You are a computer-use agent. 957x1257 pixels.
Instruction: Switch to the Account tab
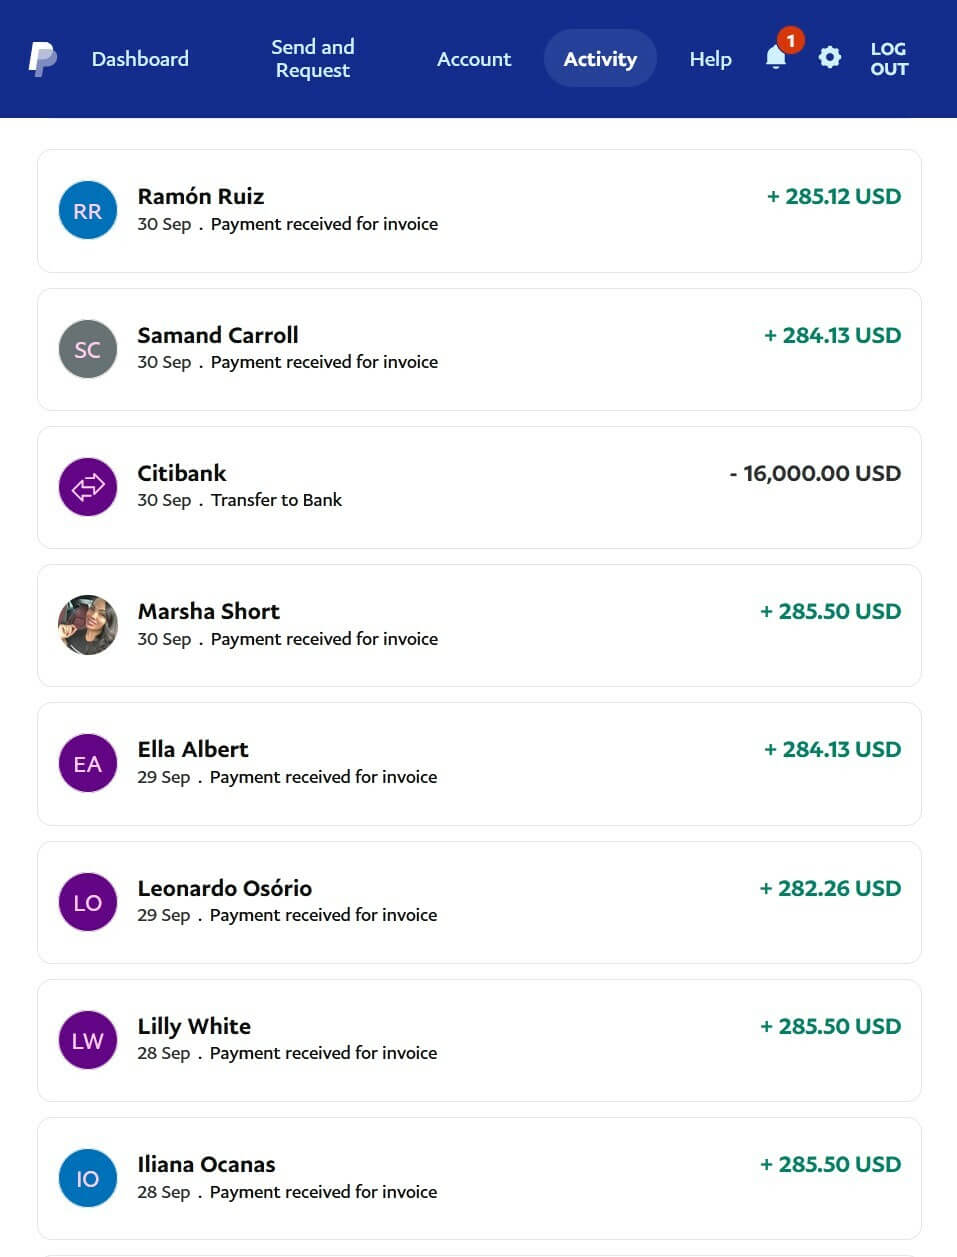474,59
